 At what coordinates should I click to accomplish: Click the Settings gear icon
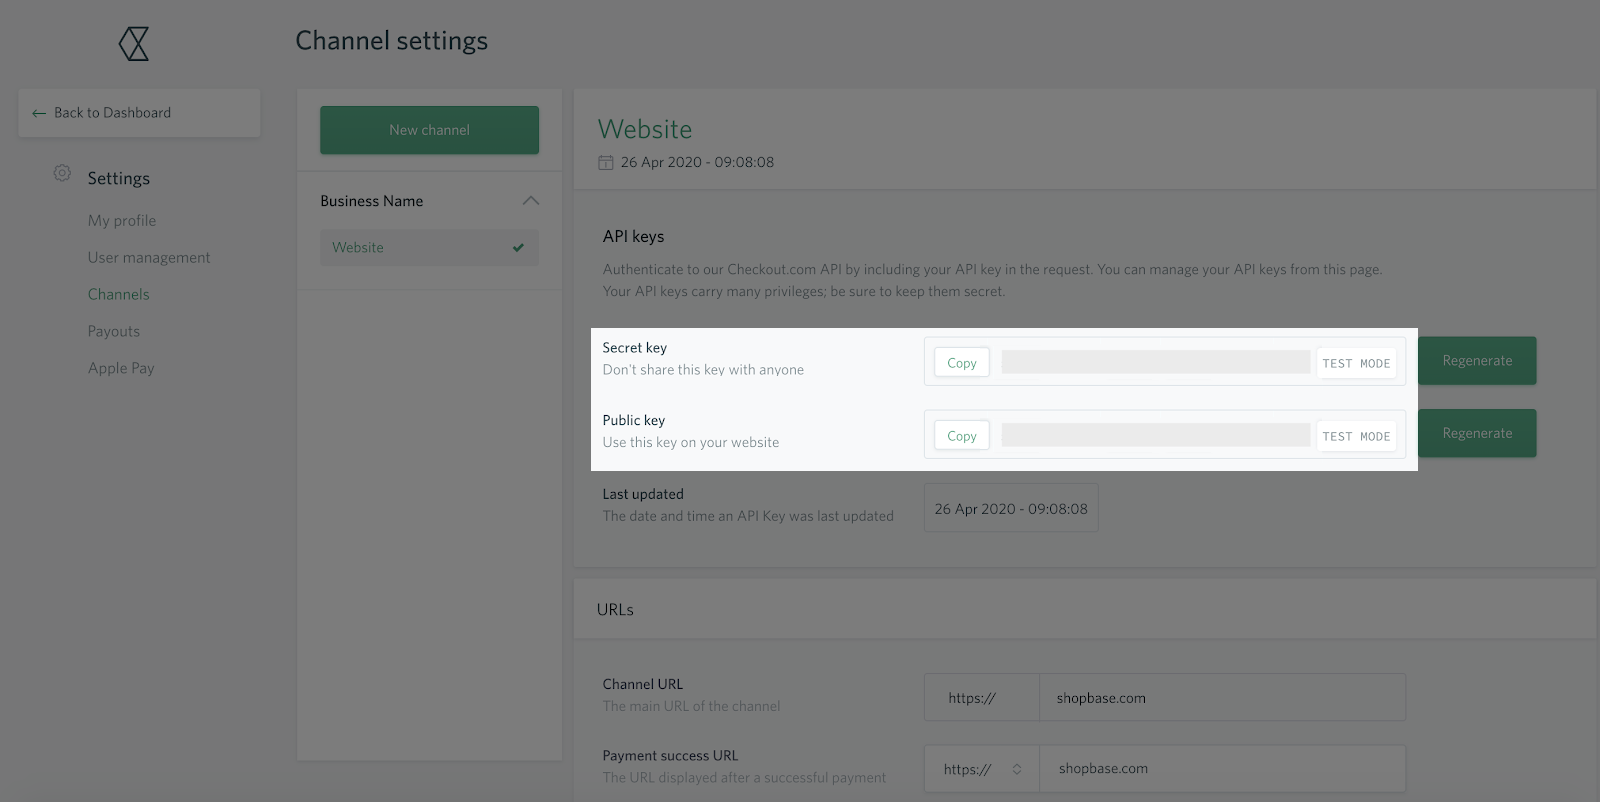[62, 173]
